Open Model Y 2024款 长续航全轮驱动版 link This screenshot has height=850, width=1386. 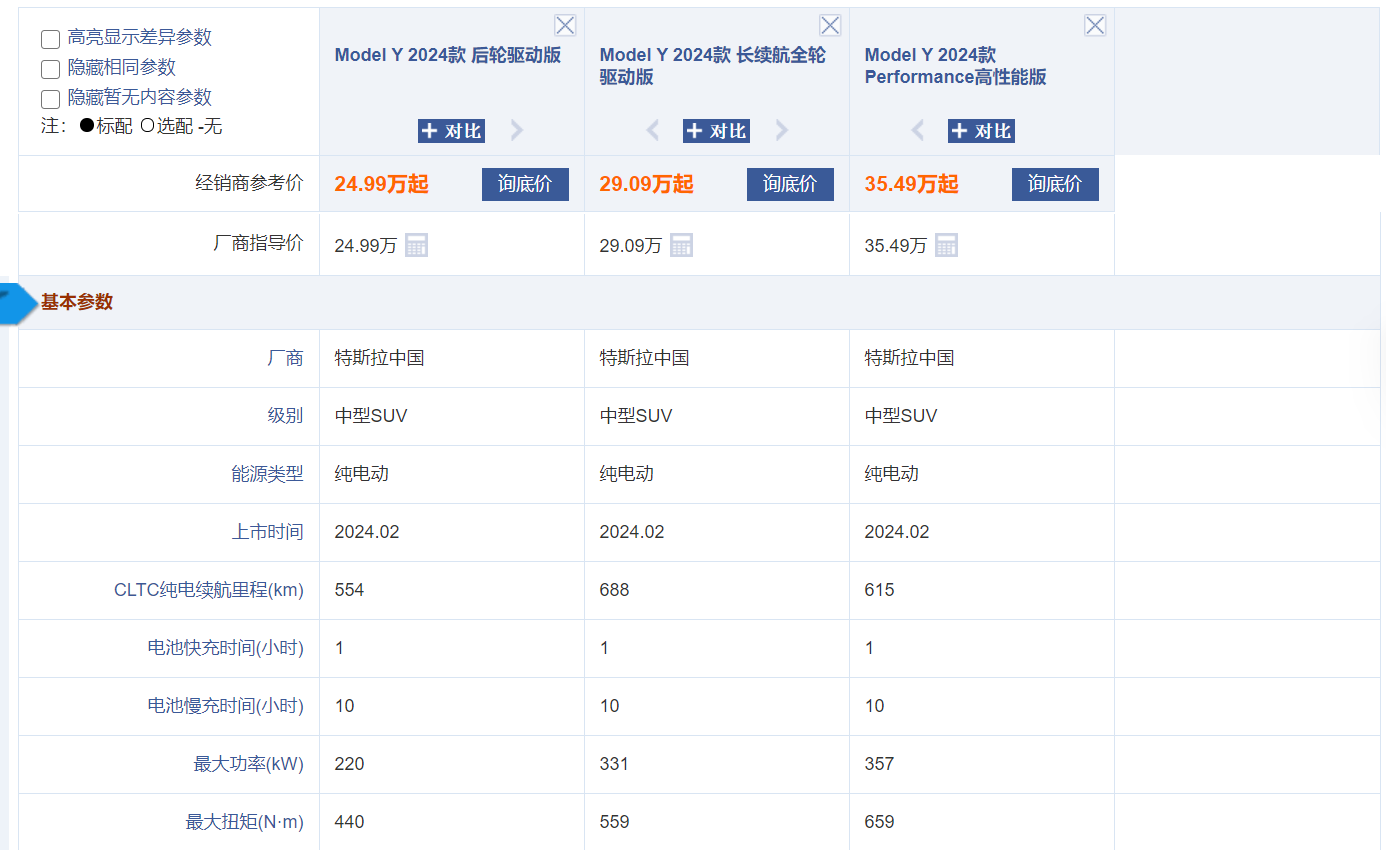point(713,66)
